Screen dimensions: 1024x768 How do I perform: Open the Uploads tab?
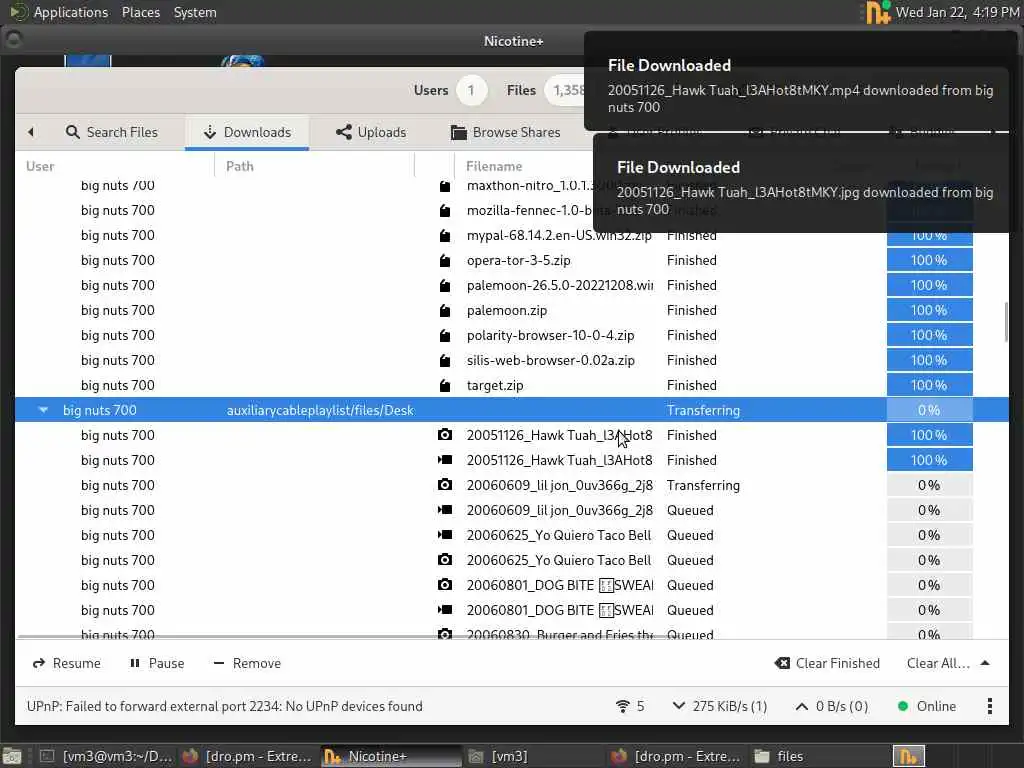click(x=371, y=132)
